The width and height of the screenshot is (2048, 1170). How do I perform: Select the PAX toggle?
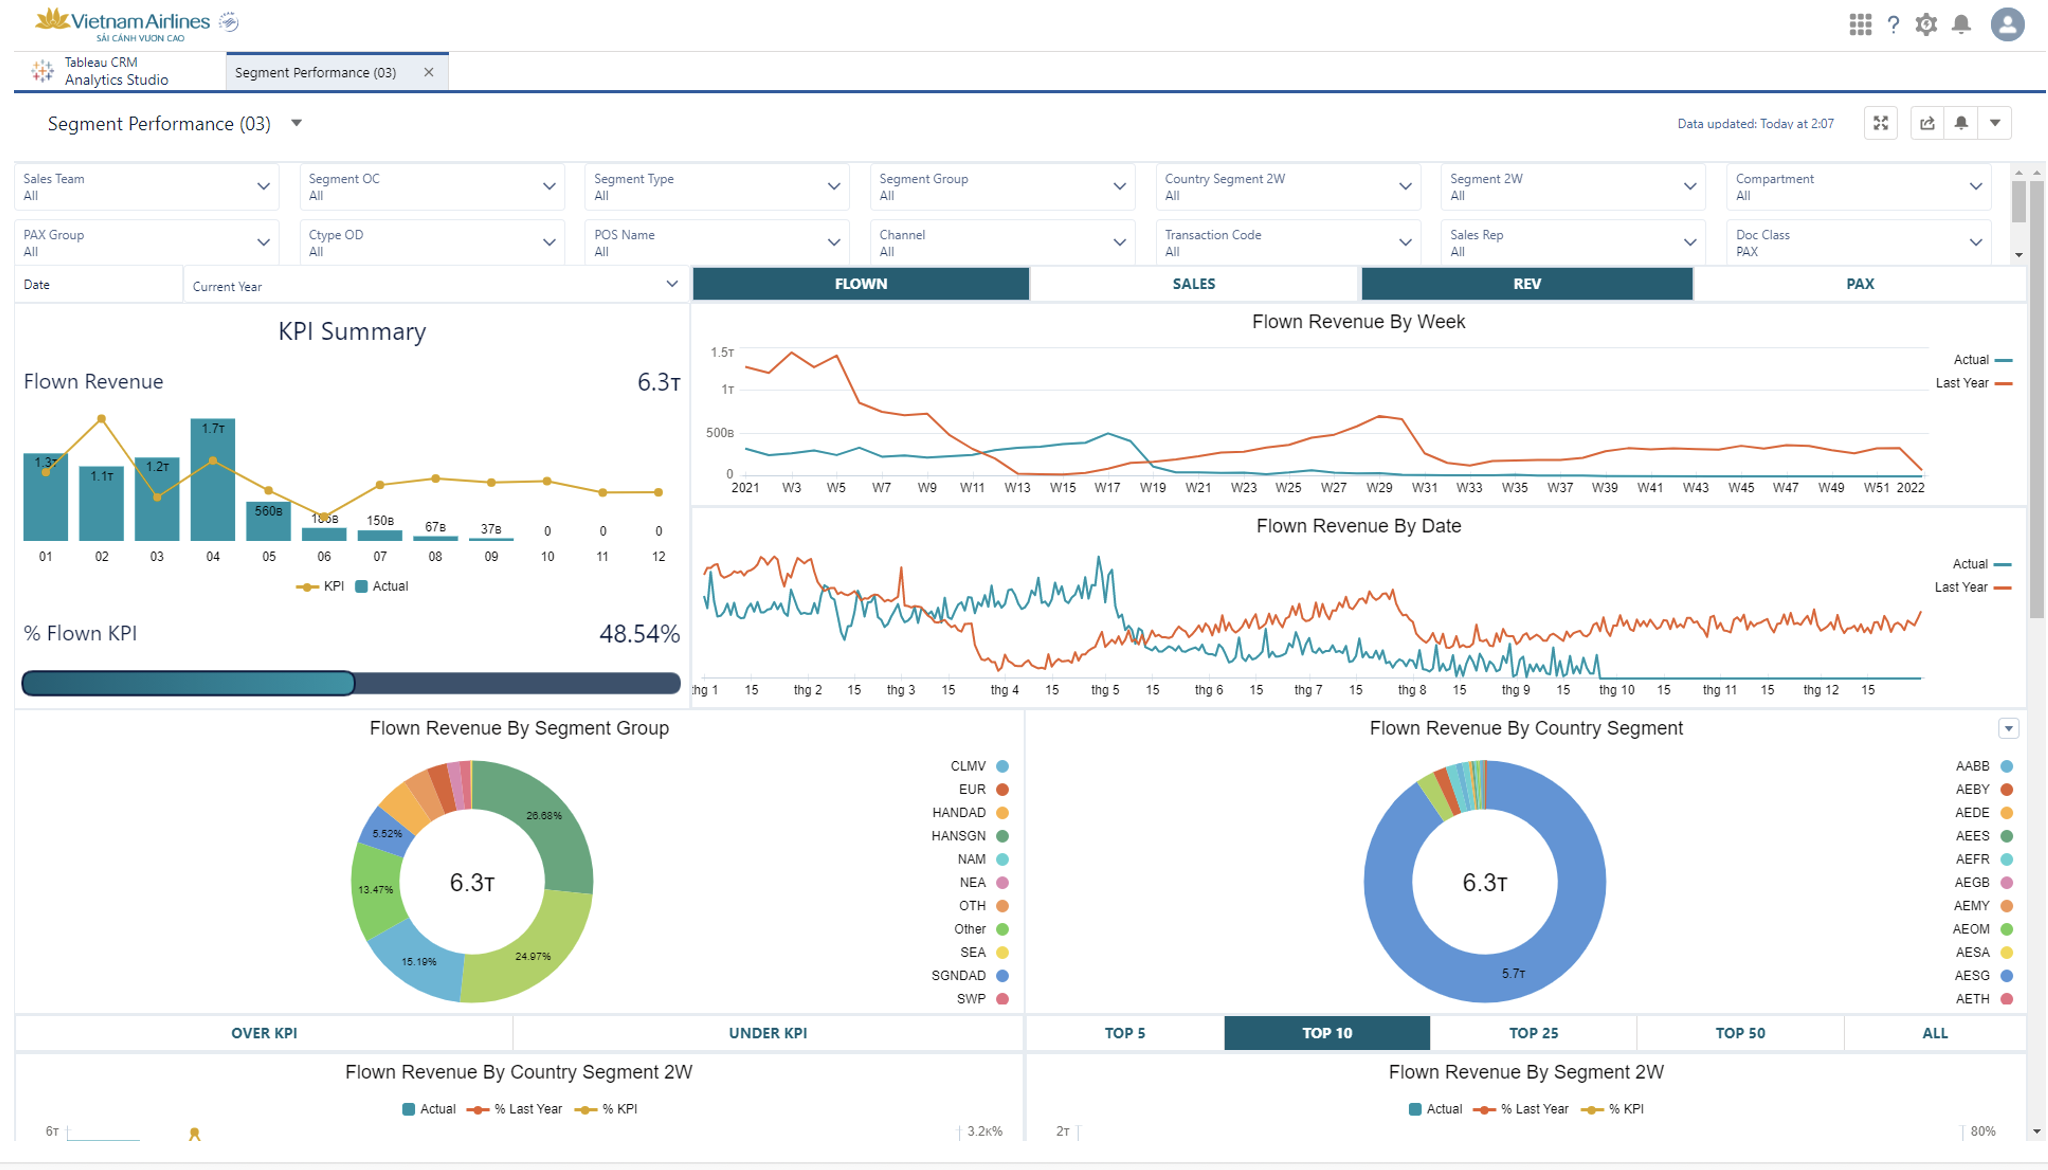click(x=1860, y=284)
